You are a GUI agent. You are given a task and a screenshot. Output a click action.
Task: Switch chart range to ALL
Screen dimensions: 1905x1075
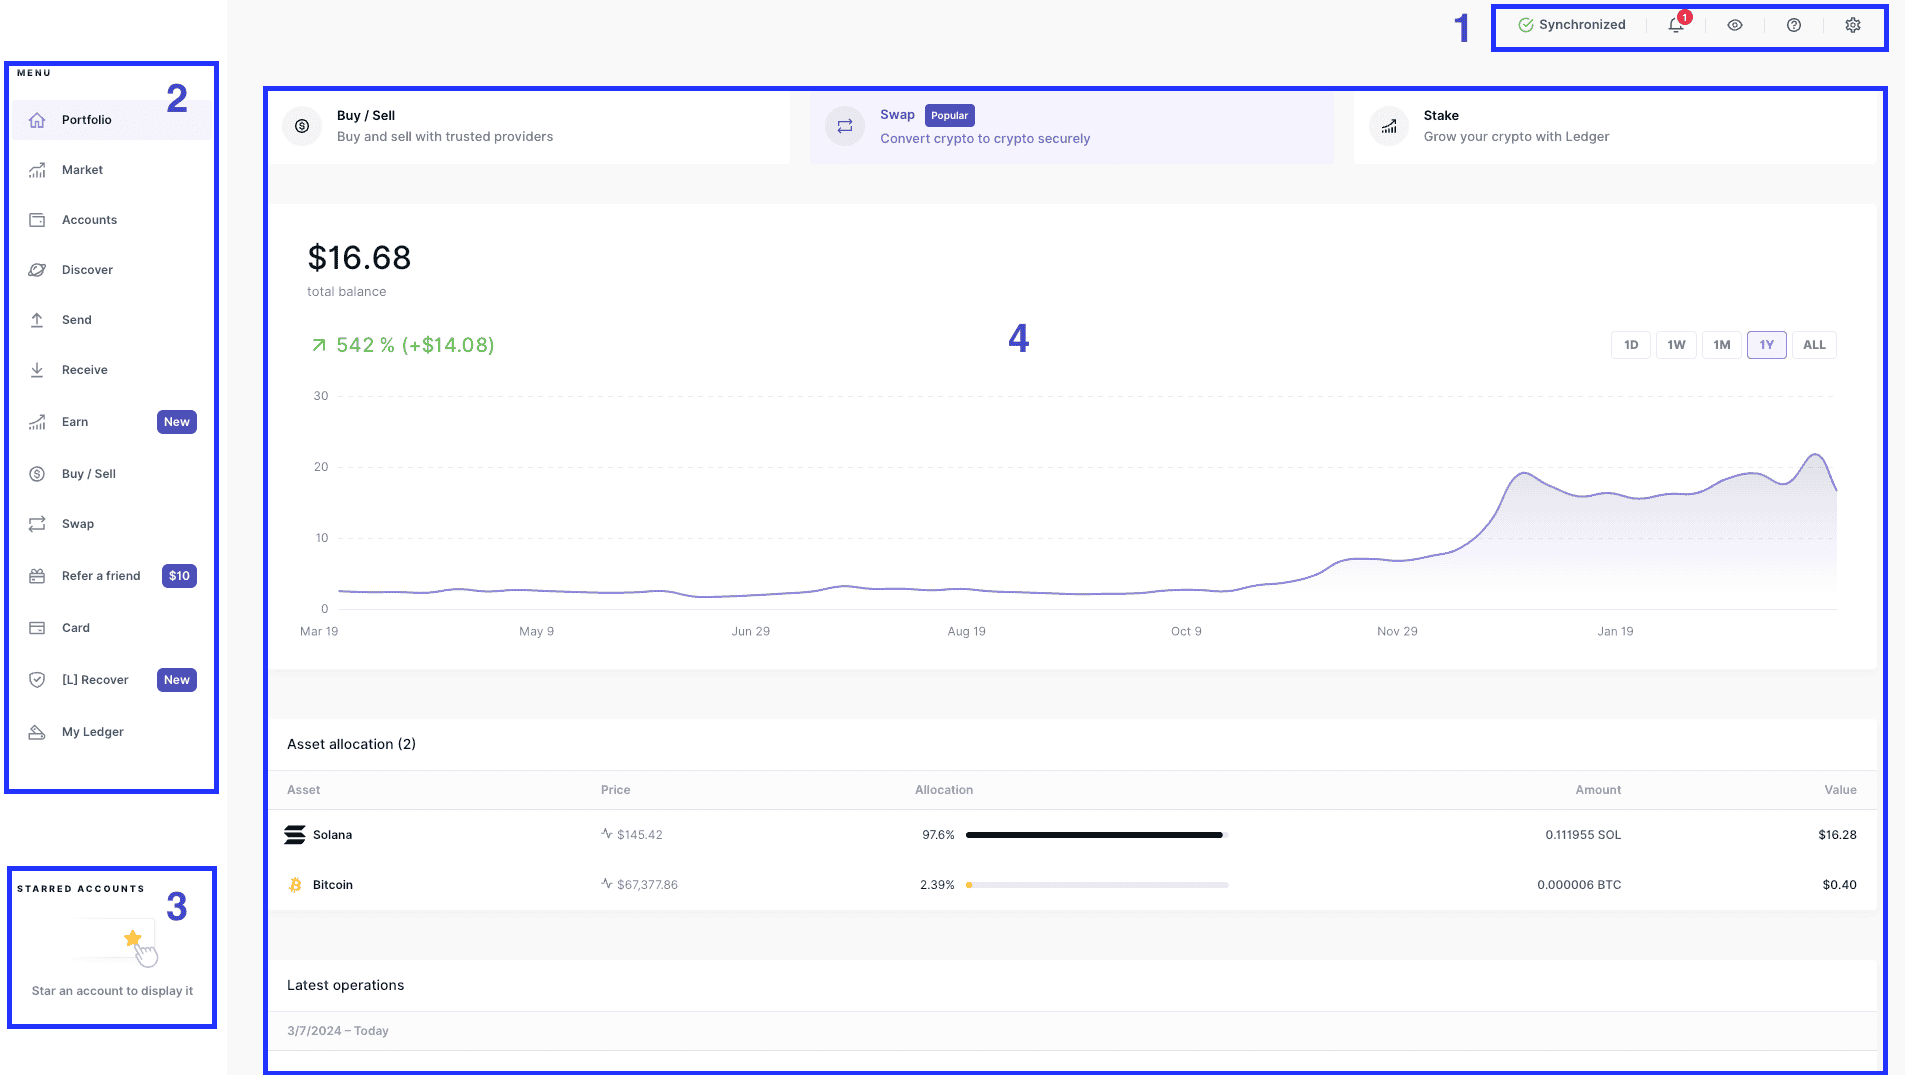(1814, 345)
